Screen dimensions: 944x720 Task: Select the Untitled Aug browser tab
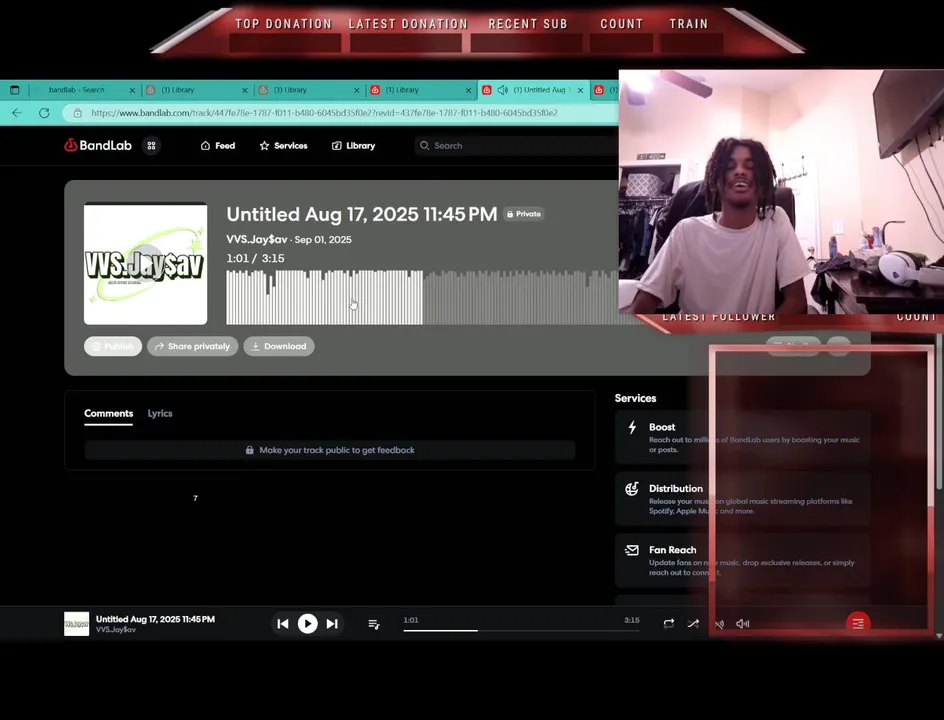point(533,90)
